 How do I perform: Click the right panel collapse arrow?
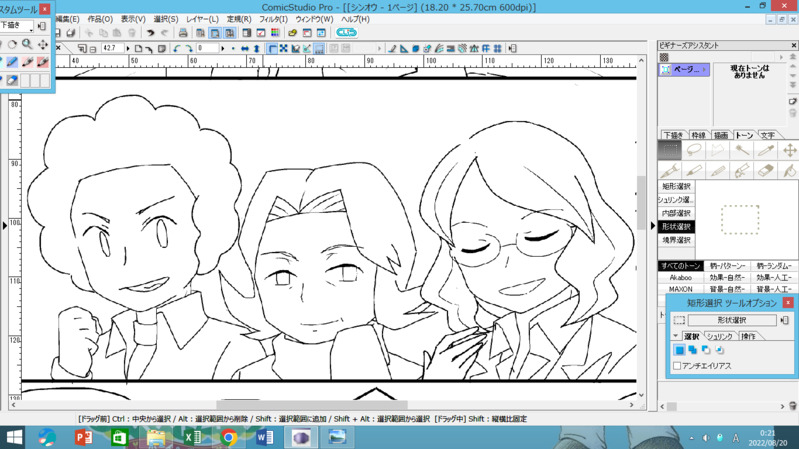pos(653,225)
